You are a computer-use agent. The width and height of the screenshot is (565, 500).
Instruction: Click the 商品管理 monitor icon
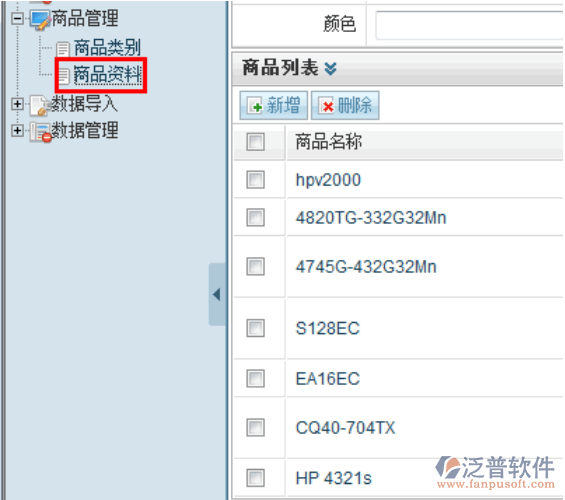click(40, 20)
